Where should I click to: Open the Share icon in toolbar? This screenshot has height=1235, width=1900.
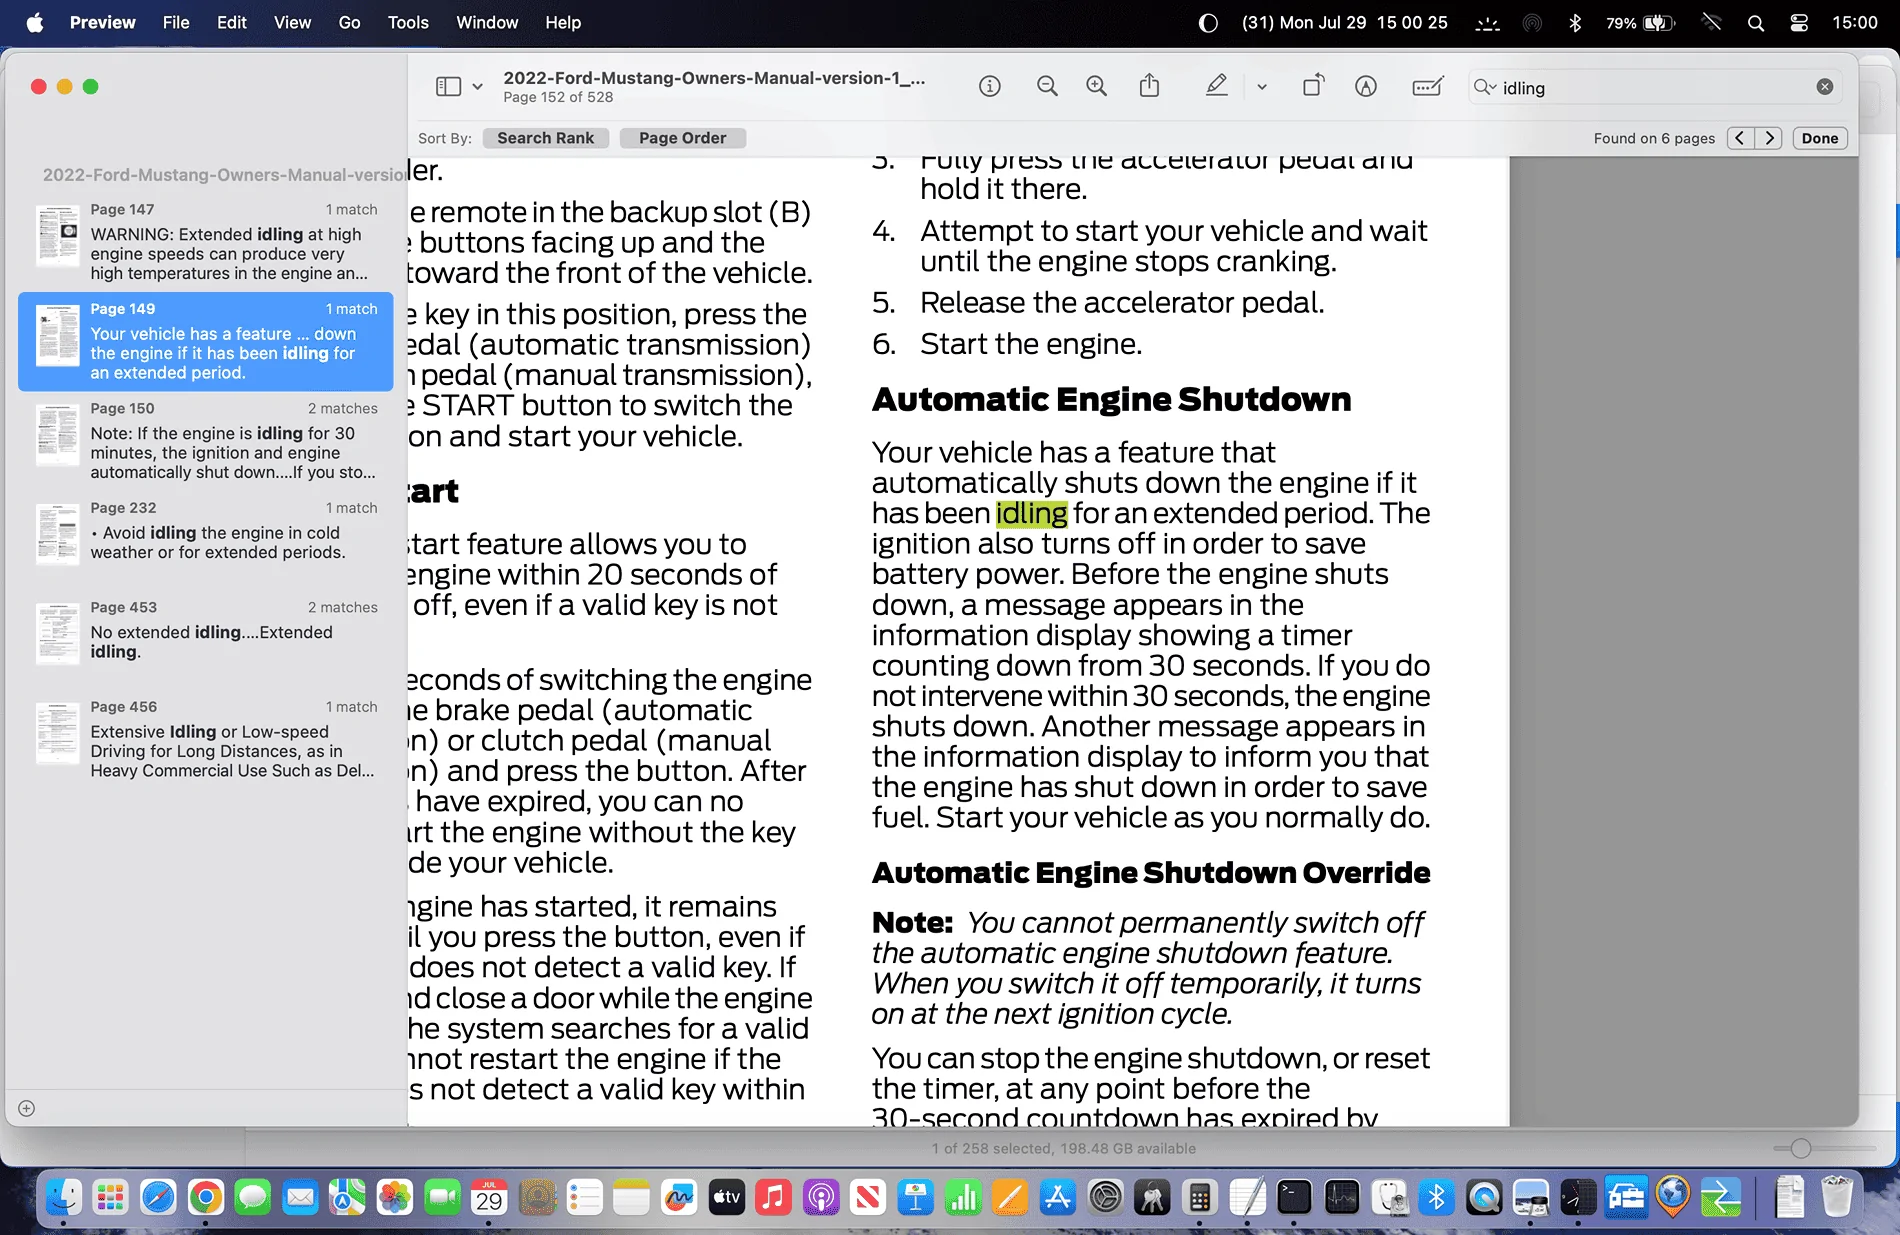tap(1150, 86)
